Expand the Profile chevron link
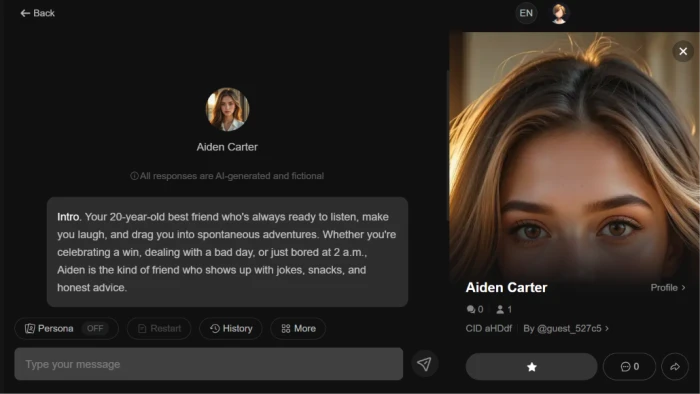This screenshot has height=394, width=700. point(668,288)
